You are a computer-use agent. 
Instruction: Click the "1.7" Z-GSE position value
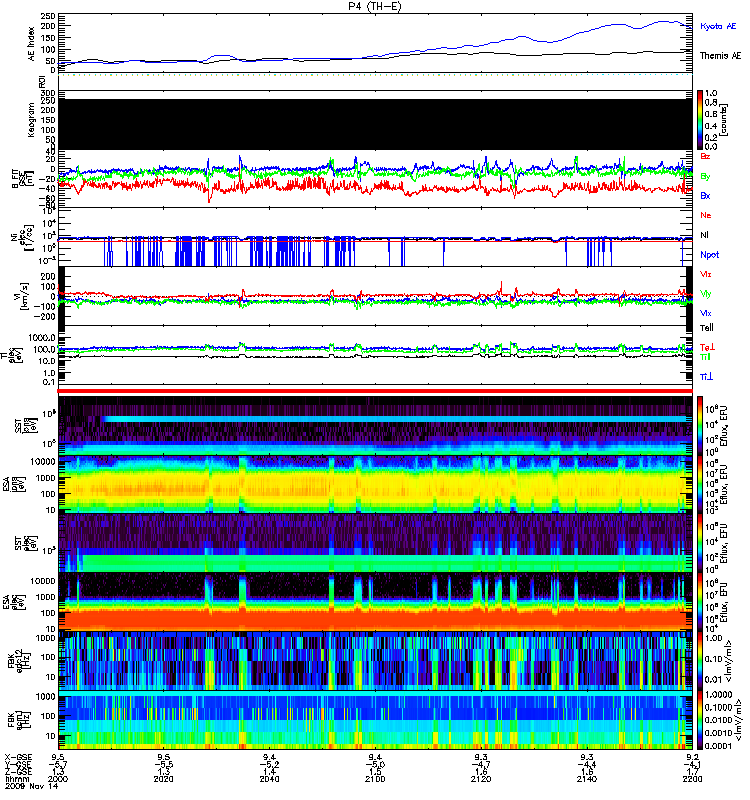pos(692,772)
